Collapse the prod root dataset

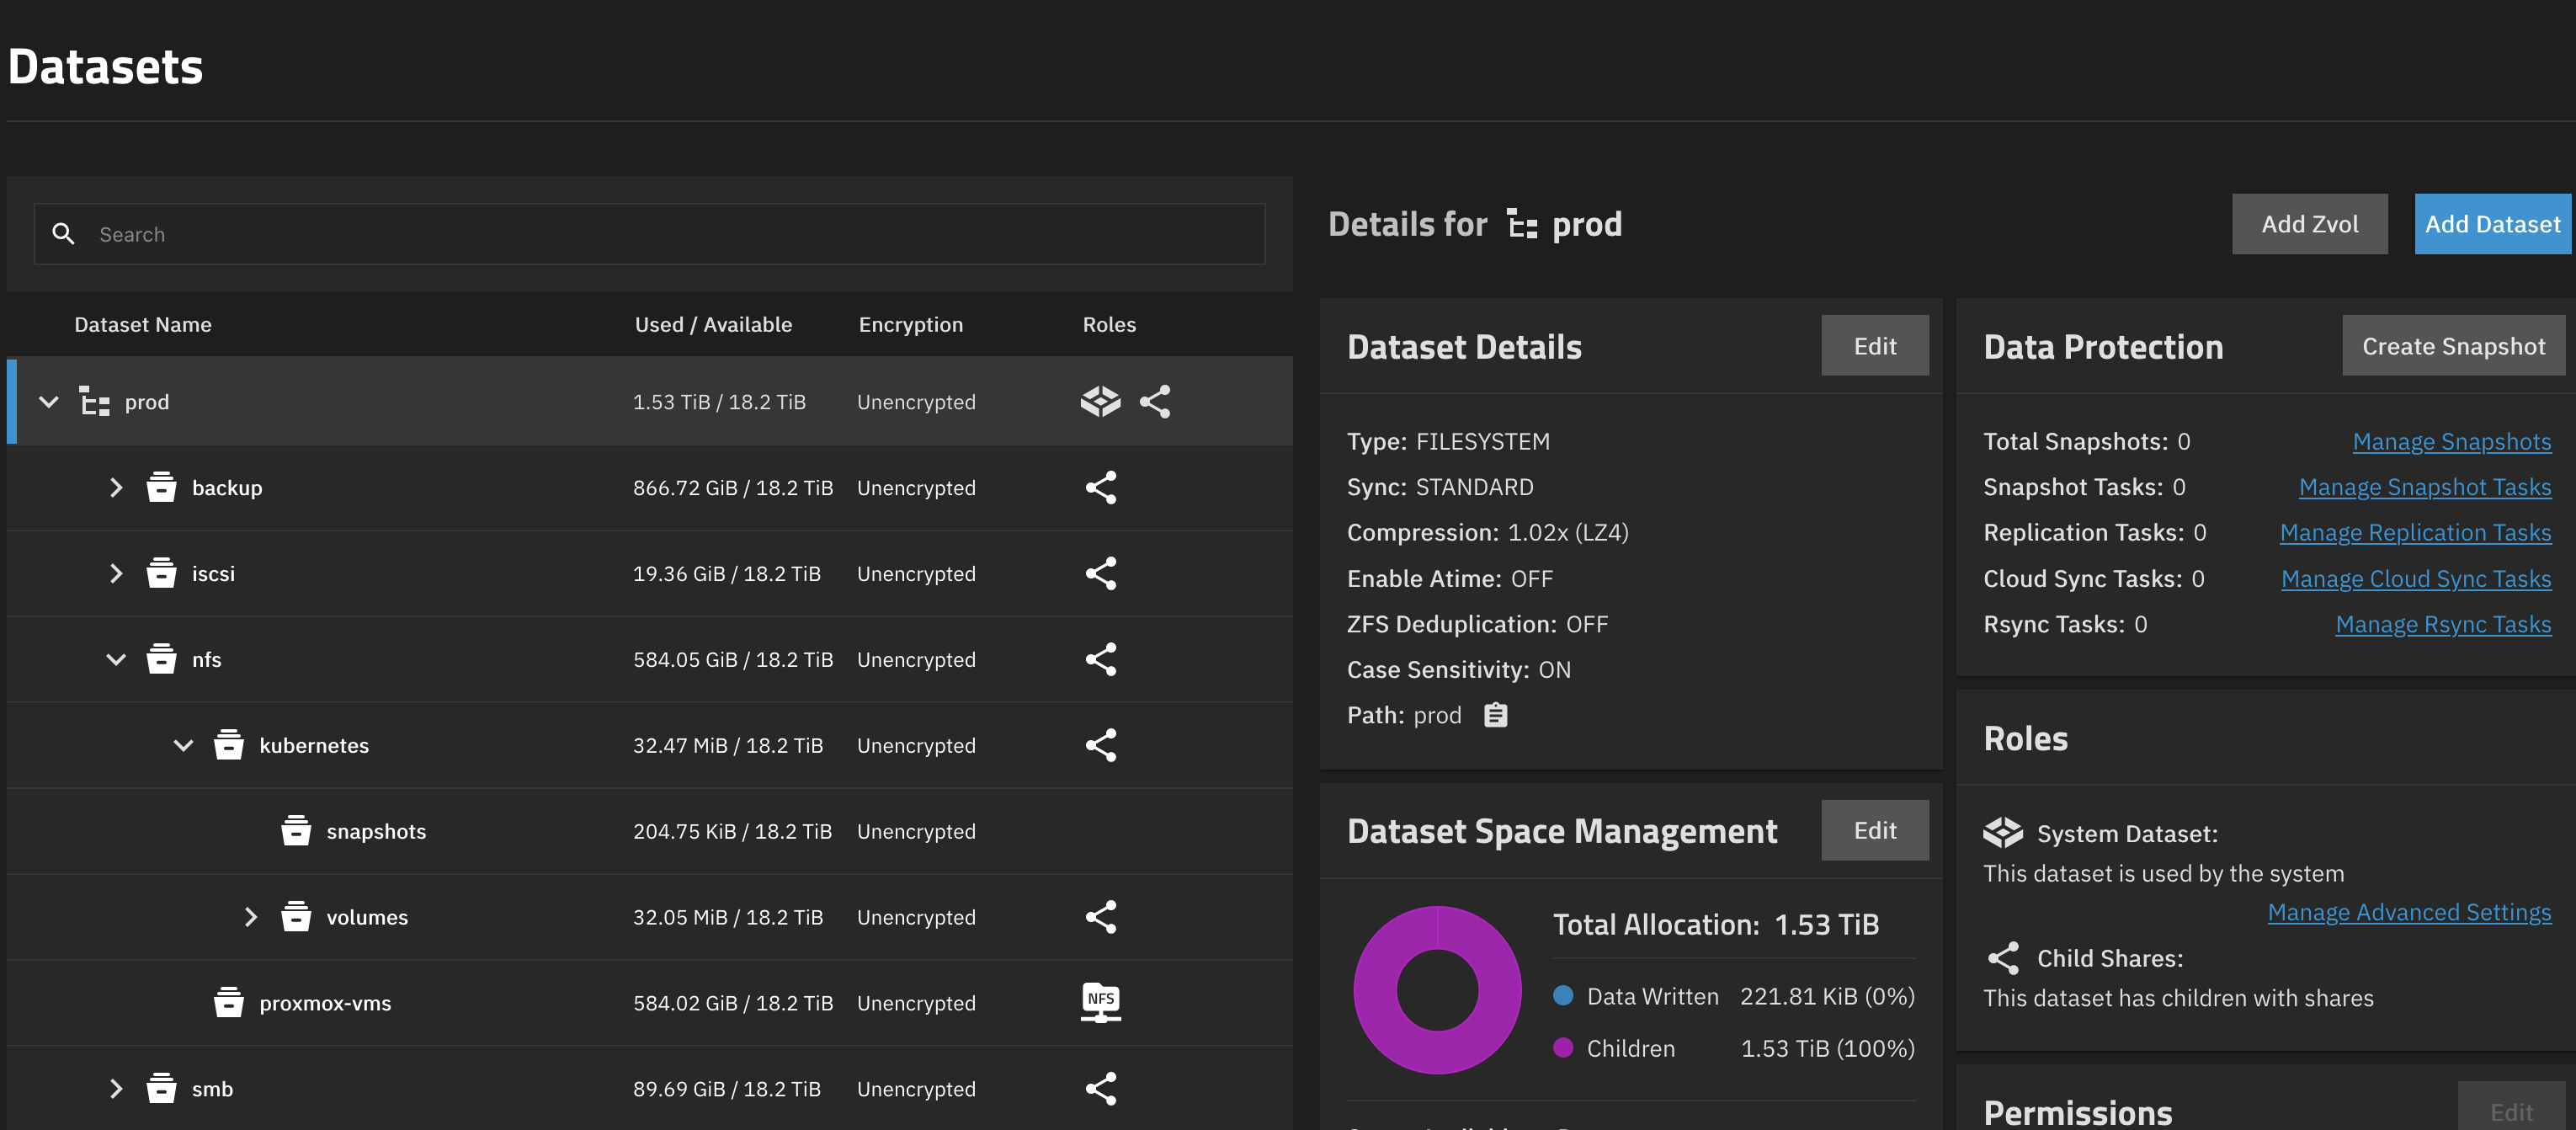[x=48, y=401]
